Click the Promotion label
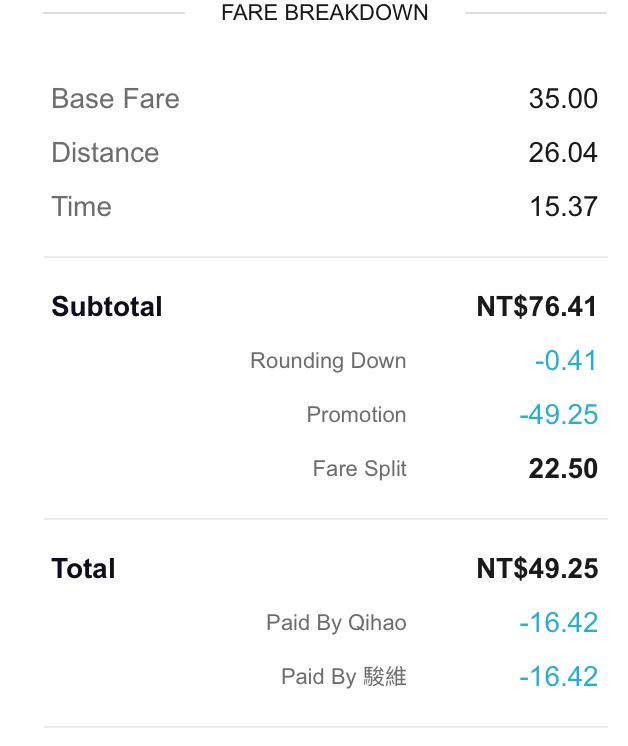 click(356, 414)
